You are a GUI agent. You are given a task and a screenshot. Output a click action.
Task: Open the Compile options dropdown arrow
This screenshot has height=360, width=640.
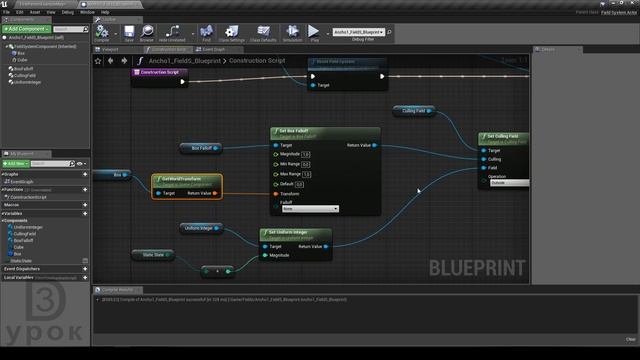(x=116, y=34)
